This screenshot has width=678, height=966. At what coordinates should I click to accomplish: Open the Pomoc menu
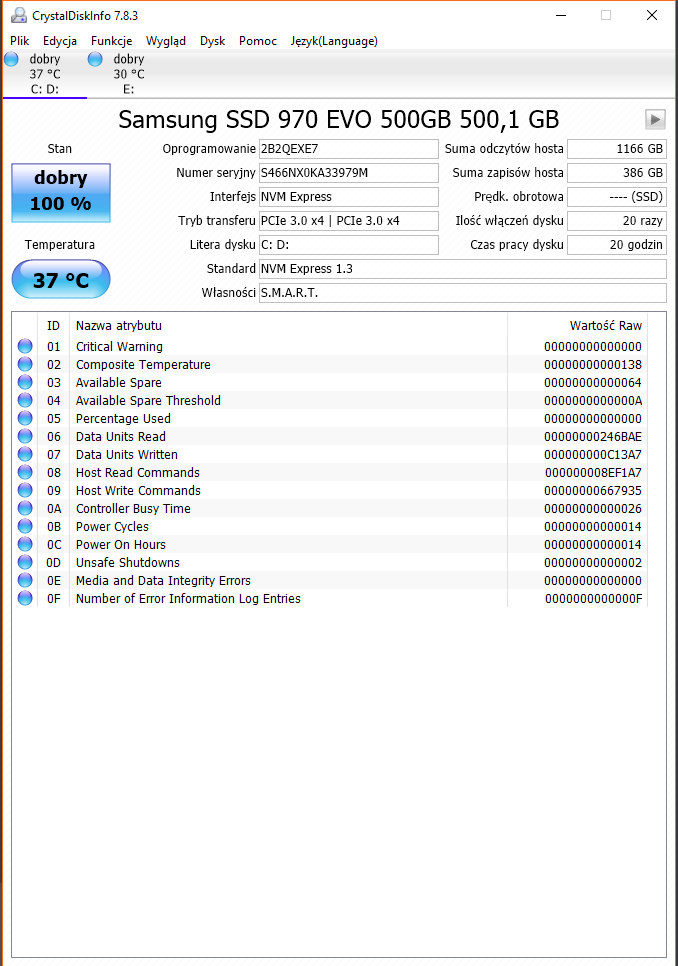coord(258,41)
